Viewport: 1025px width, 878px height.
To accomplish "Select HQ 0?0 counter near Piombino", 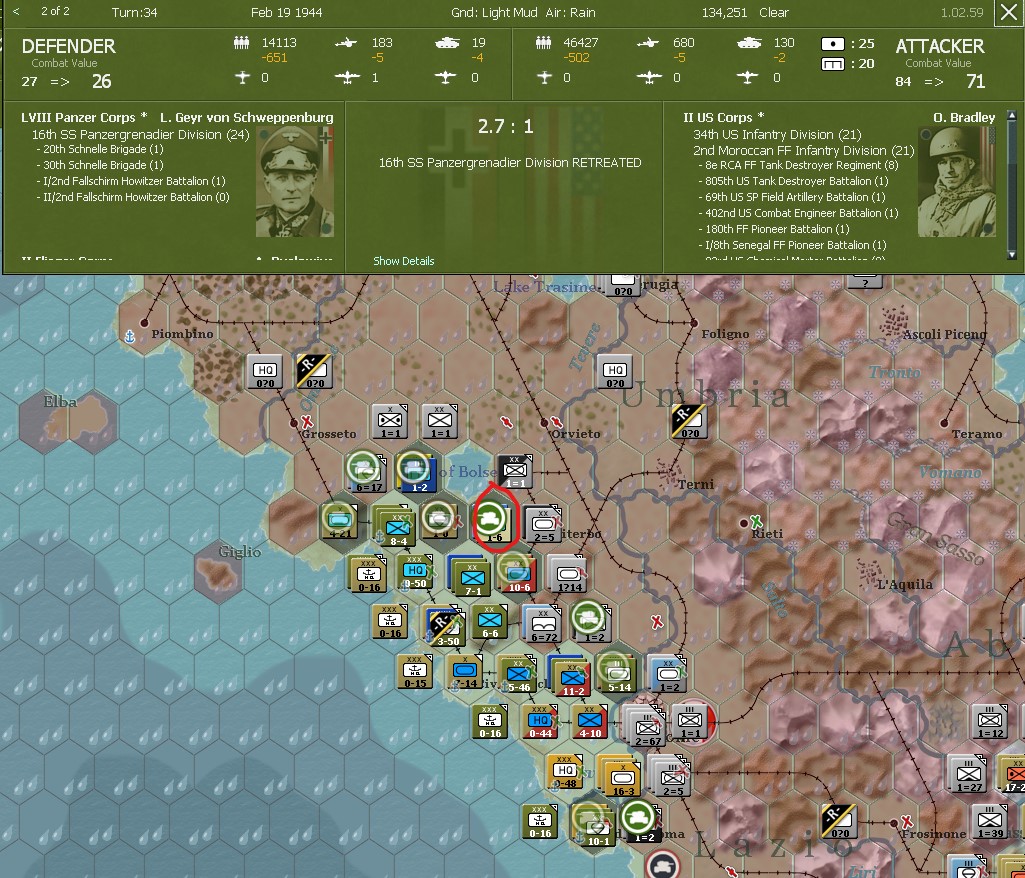I will pyautogui.click(x=265, y=371).
